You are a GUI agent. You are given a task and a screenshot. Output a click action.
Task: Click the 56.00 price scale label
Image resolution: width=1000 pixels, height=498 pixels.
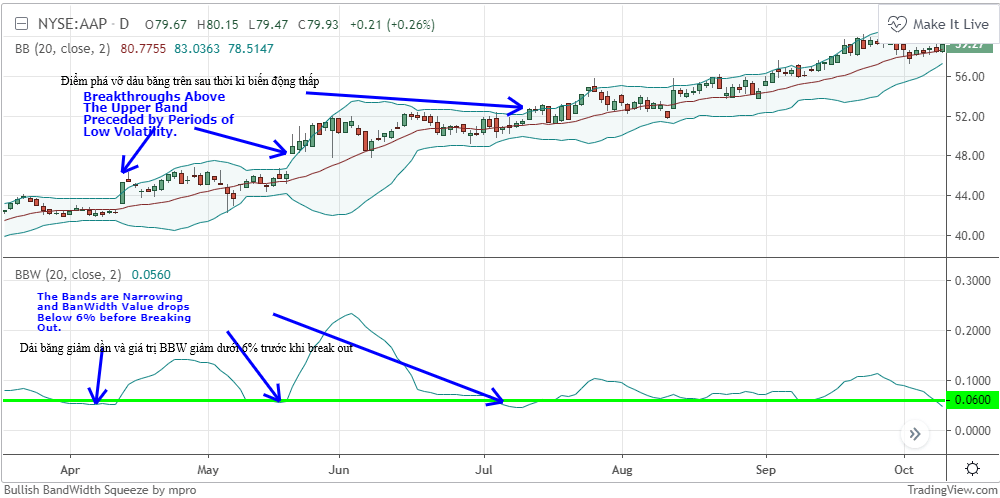pyautogui.click(x=968, y=77)
